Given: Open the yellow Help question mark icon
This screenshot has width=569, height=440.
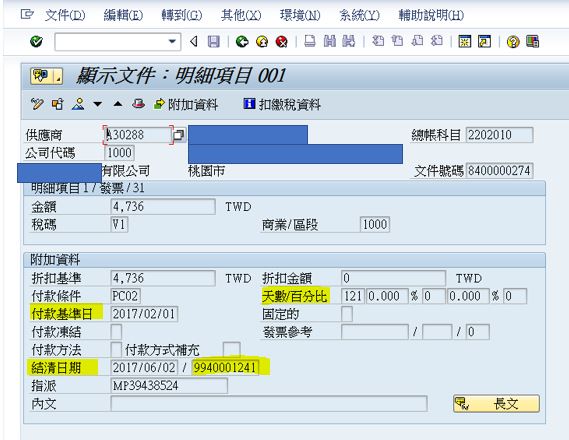Looking at the screenshot, I should coord(513,42).
